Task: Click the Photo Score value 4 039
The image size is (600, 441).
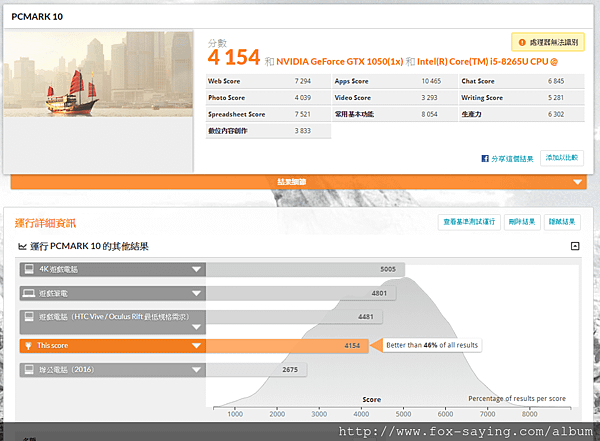Action: (x=303, y=98)
